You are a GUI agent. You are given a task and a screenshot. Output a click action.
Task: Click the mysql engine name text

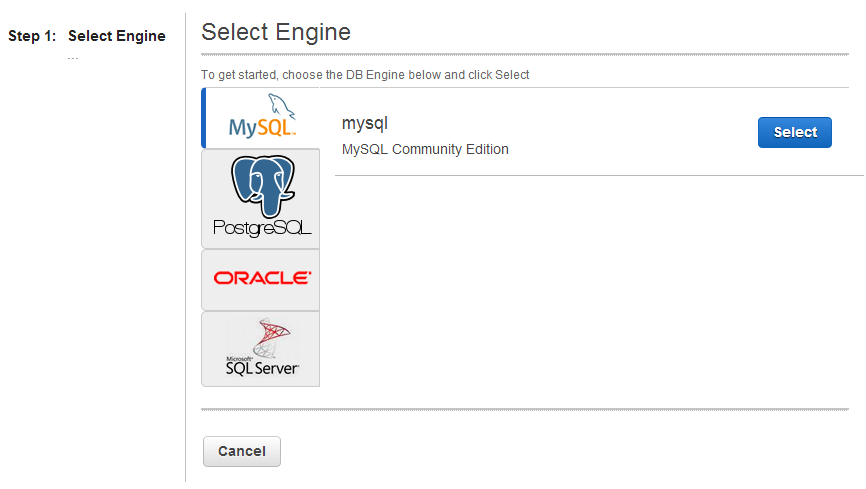coord(365,123)
